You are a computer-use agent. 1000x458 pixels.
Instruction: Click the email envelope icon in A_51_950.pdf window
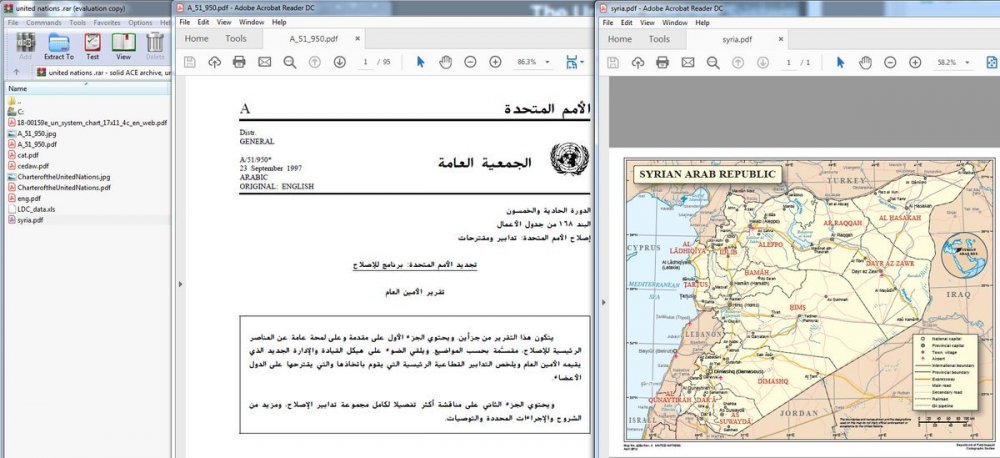(x=264, y=62)
